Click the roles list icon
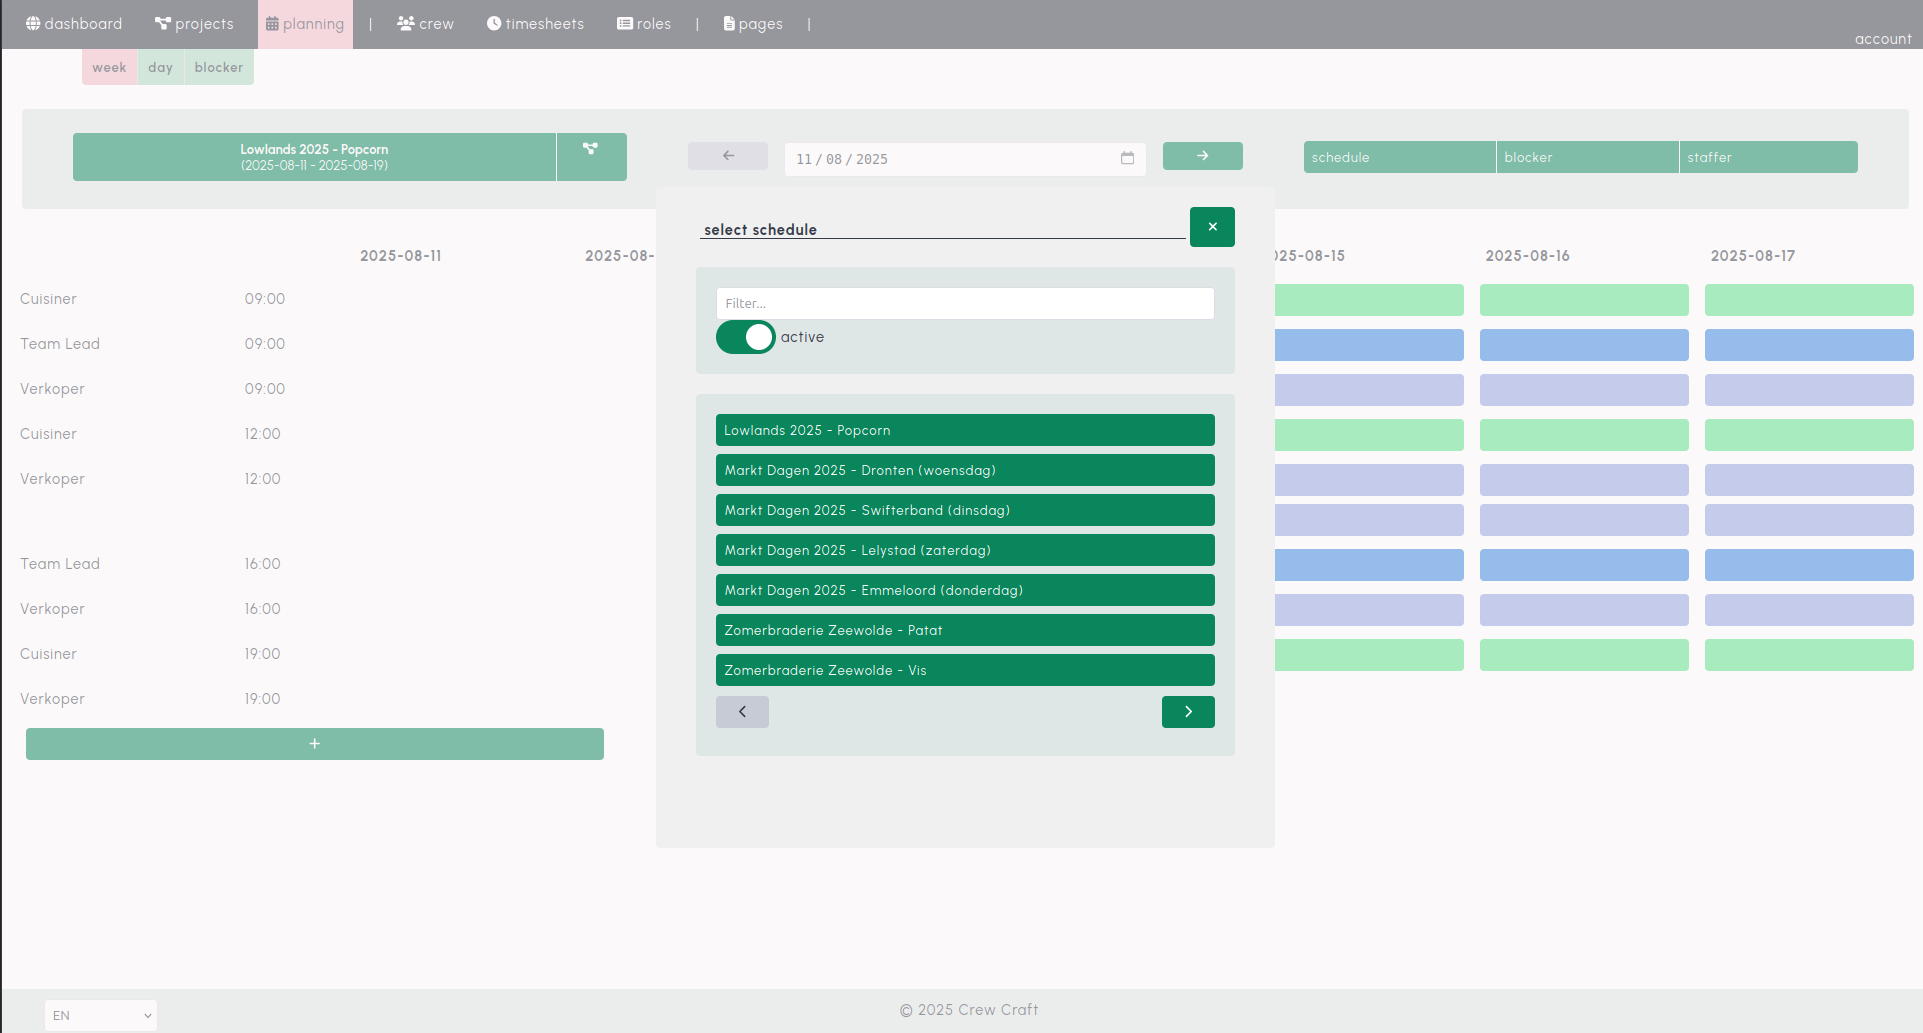Viewport: 1923px width, 1033px height. (624, 22)
